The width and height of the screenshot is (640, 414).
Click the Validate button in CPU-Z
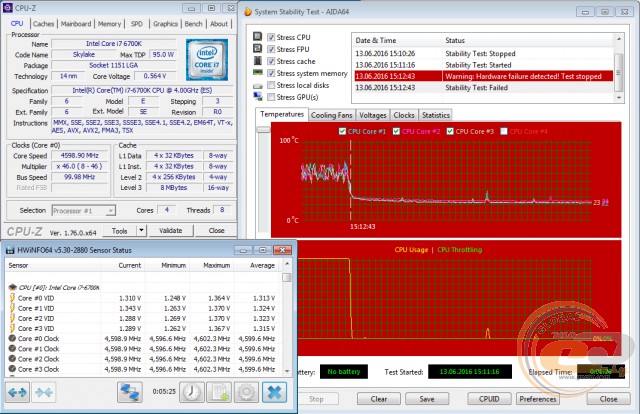point(171,231)
